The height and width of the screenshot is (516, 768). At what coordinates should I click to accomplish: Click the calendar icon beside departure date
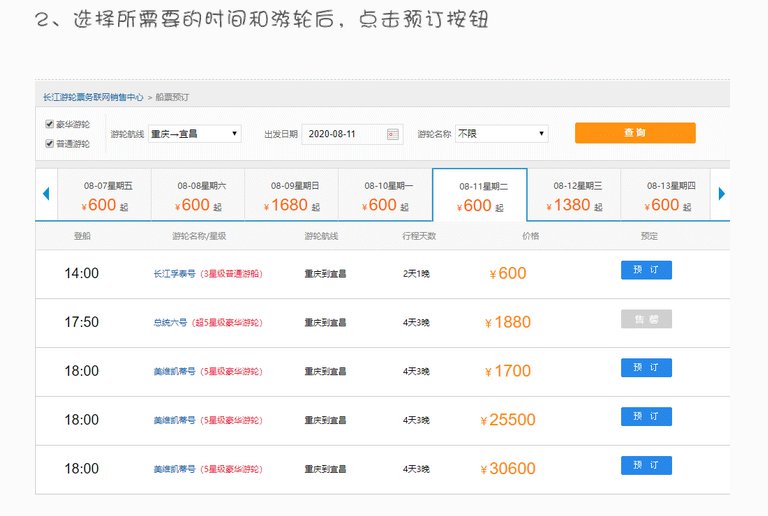393,134
